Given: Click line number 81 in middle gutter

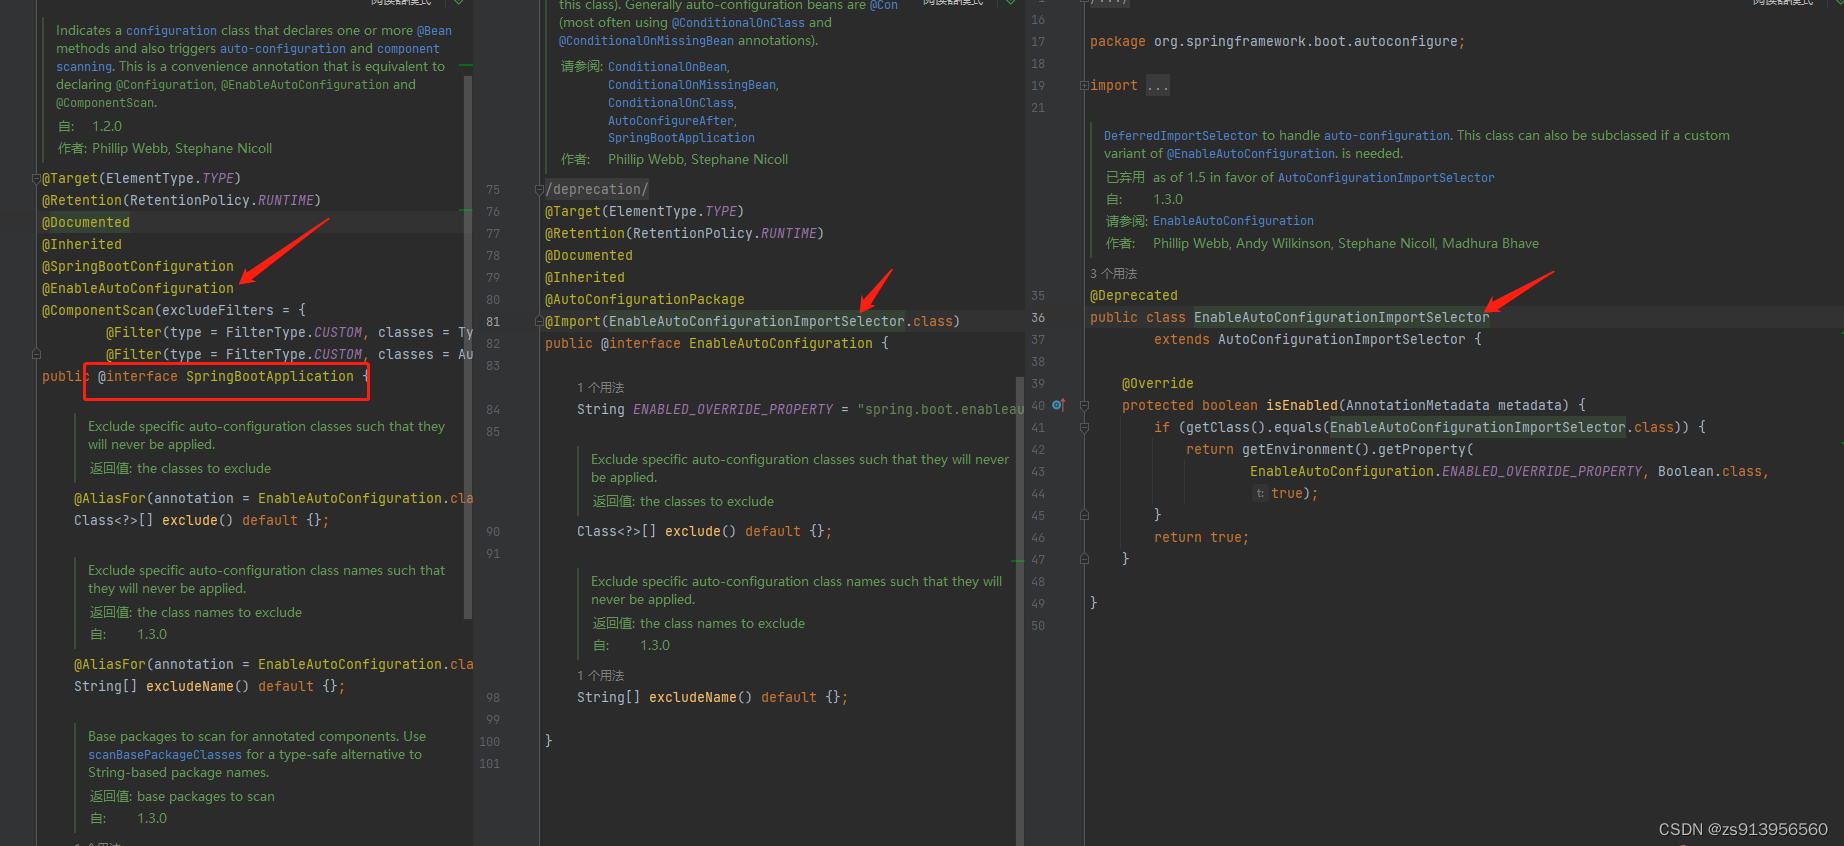Looking at the screenshot, I should point(493,322).
